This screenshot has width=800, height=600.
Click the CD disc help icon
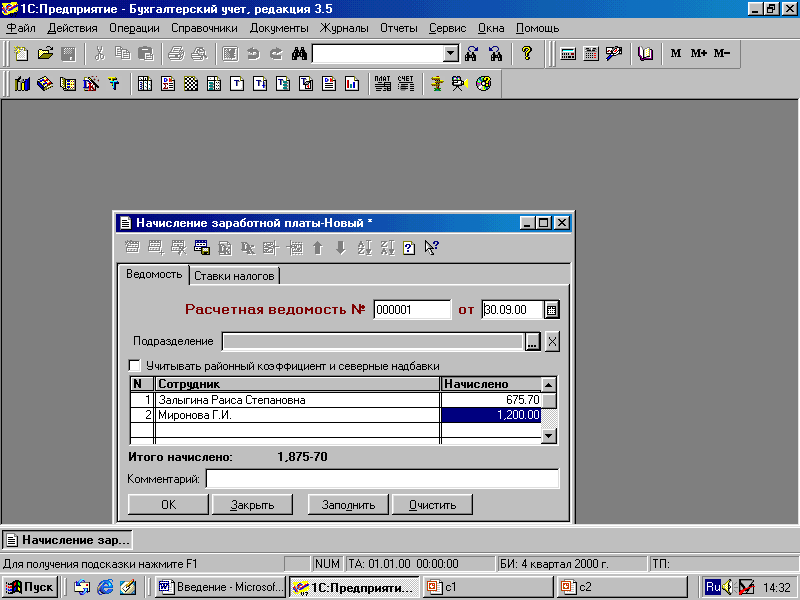[483, 84]
